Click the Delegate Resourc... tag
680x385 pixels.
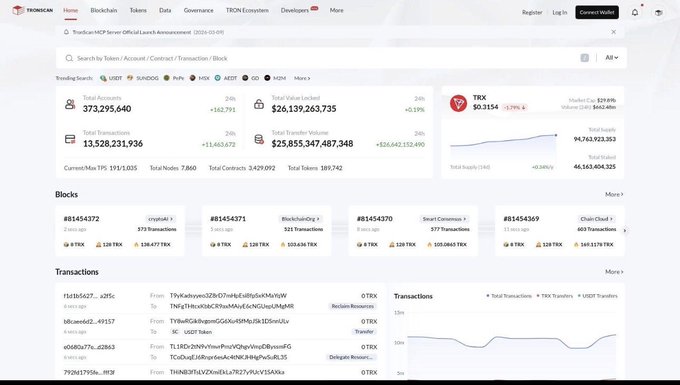(x=351, y=357)
